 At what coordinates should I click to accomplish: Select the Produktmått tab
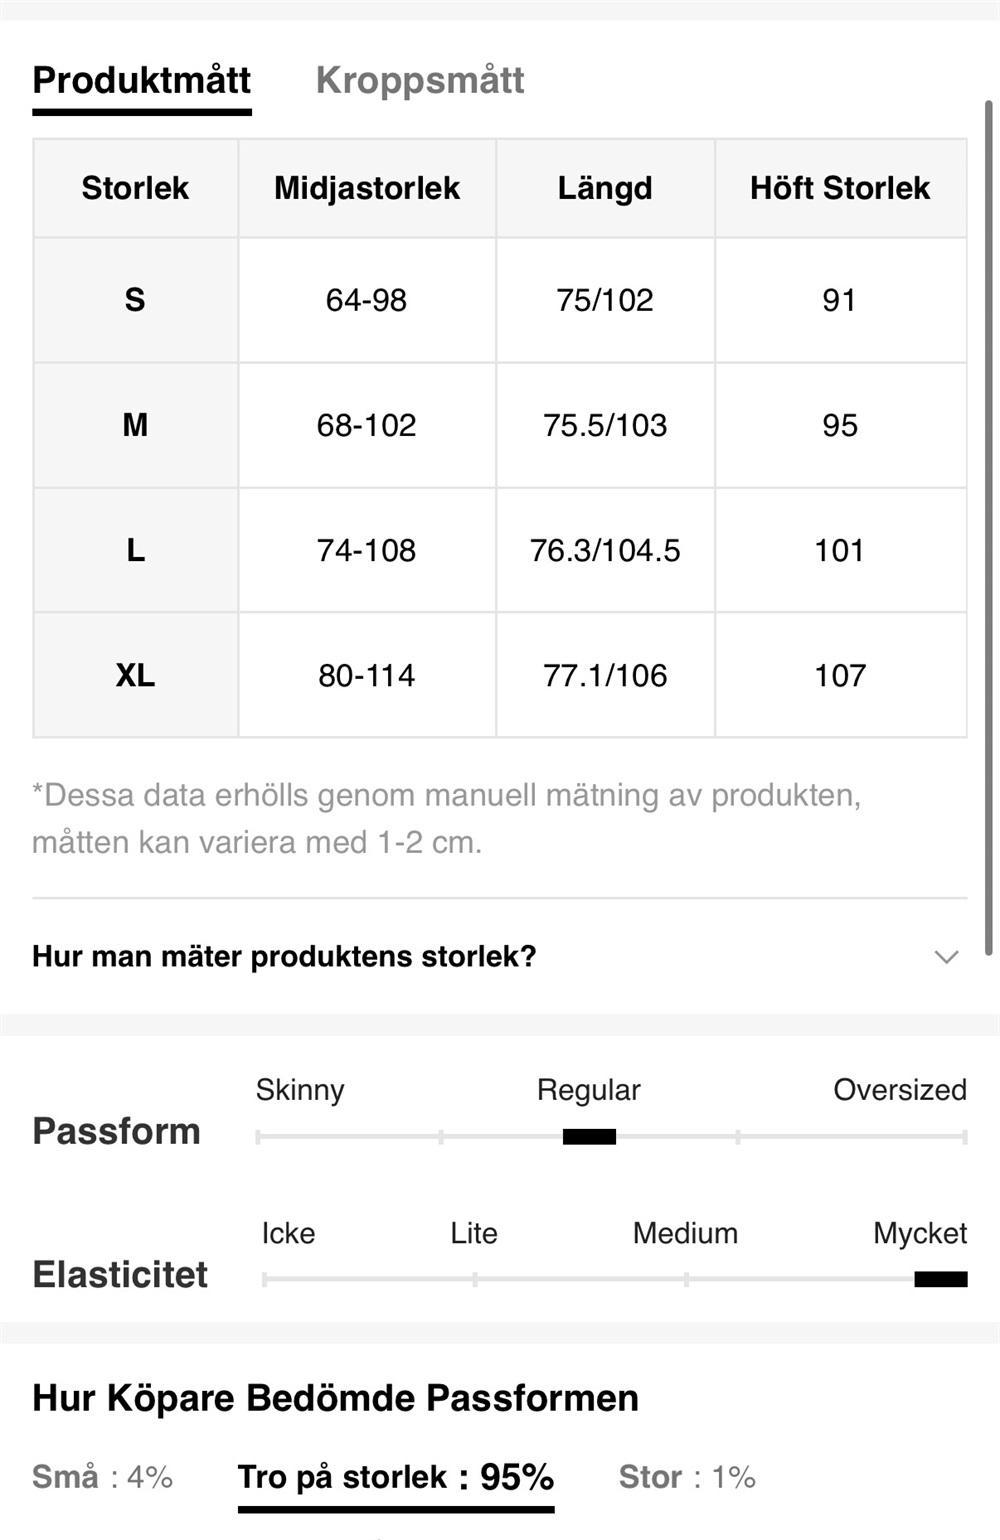coord(142,81)
